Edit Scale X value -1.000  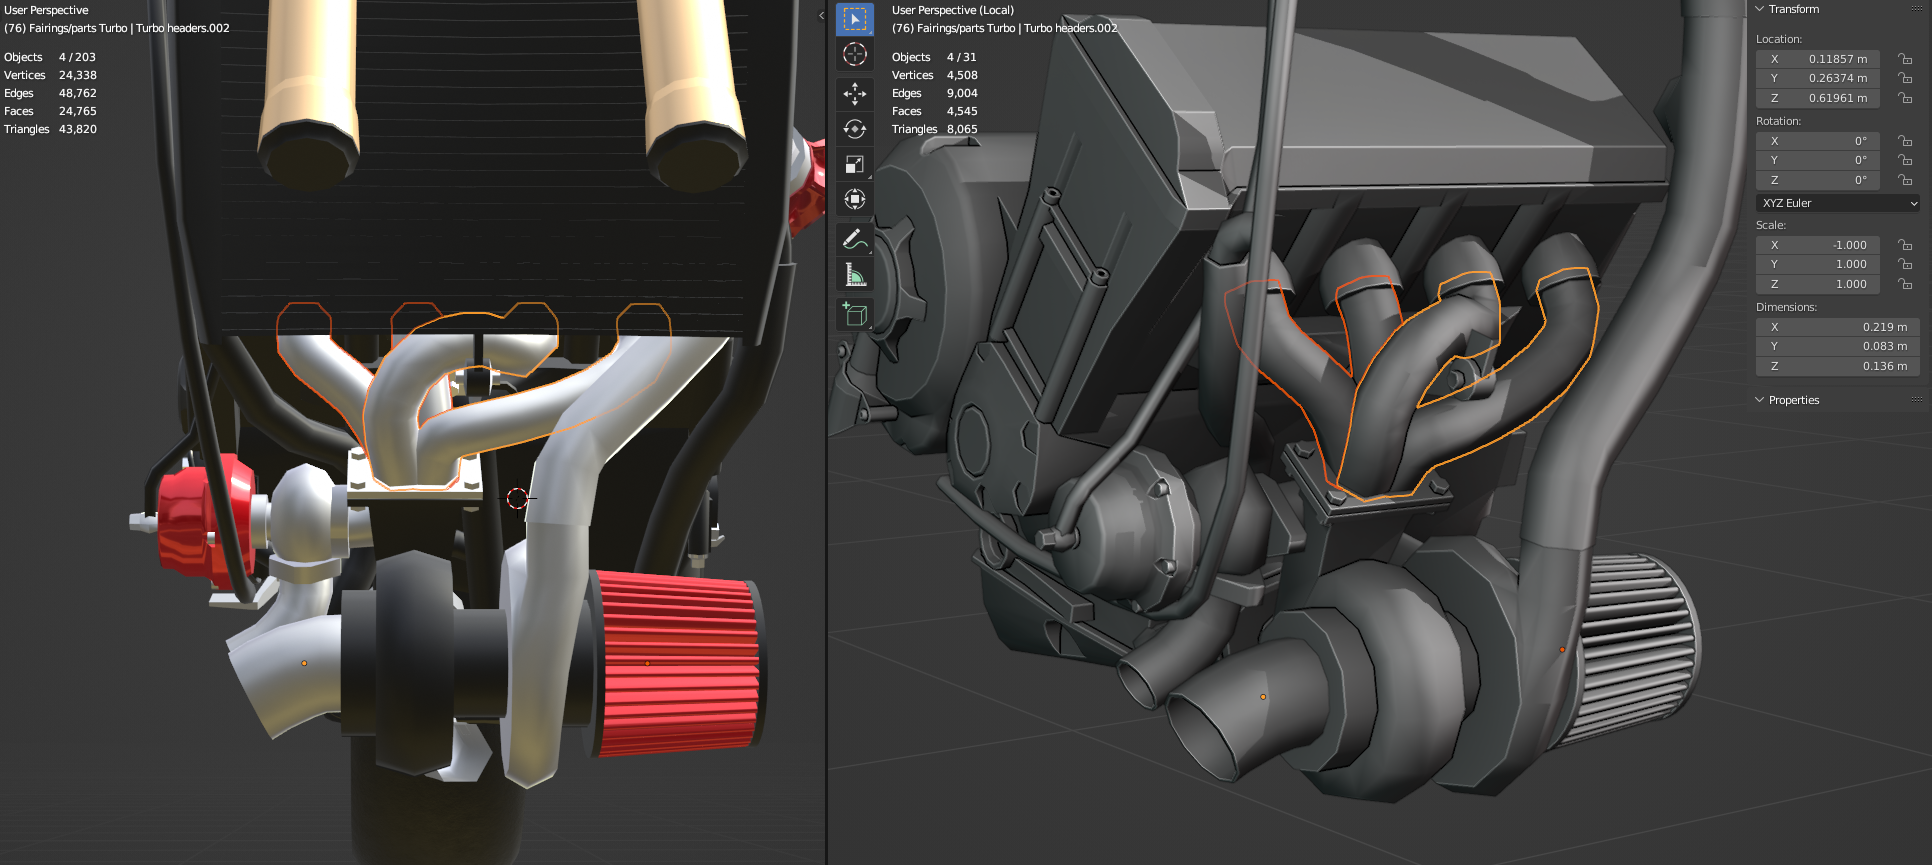[x=1818, y=245]
